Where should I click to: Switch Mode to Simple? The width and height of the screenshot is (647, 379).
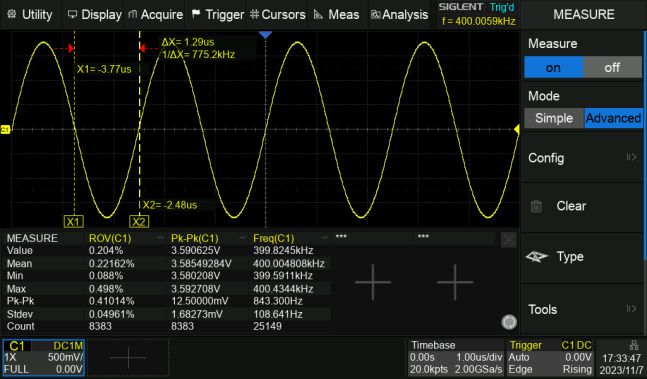[x=554, y=118]
